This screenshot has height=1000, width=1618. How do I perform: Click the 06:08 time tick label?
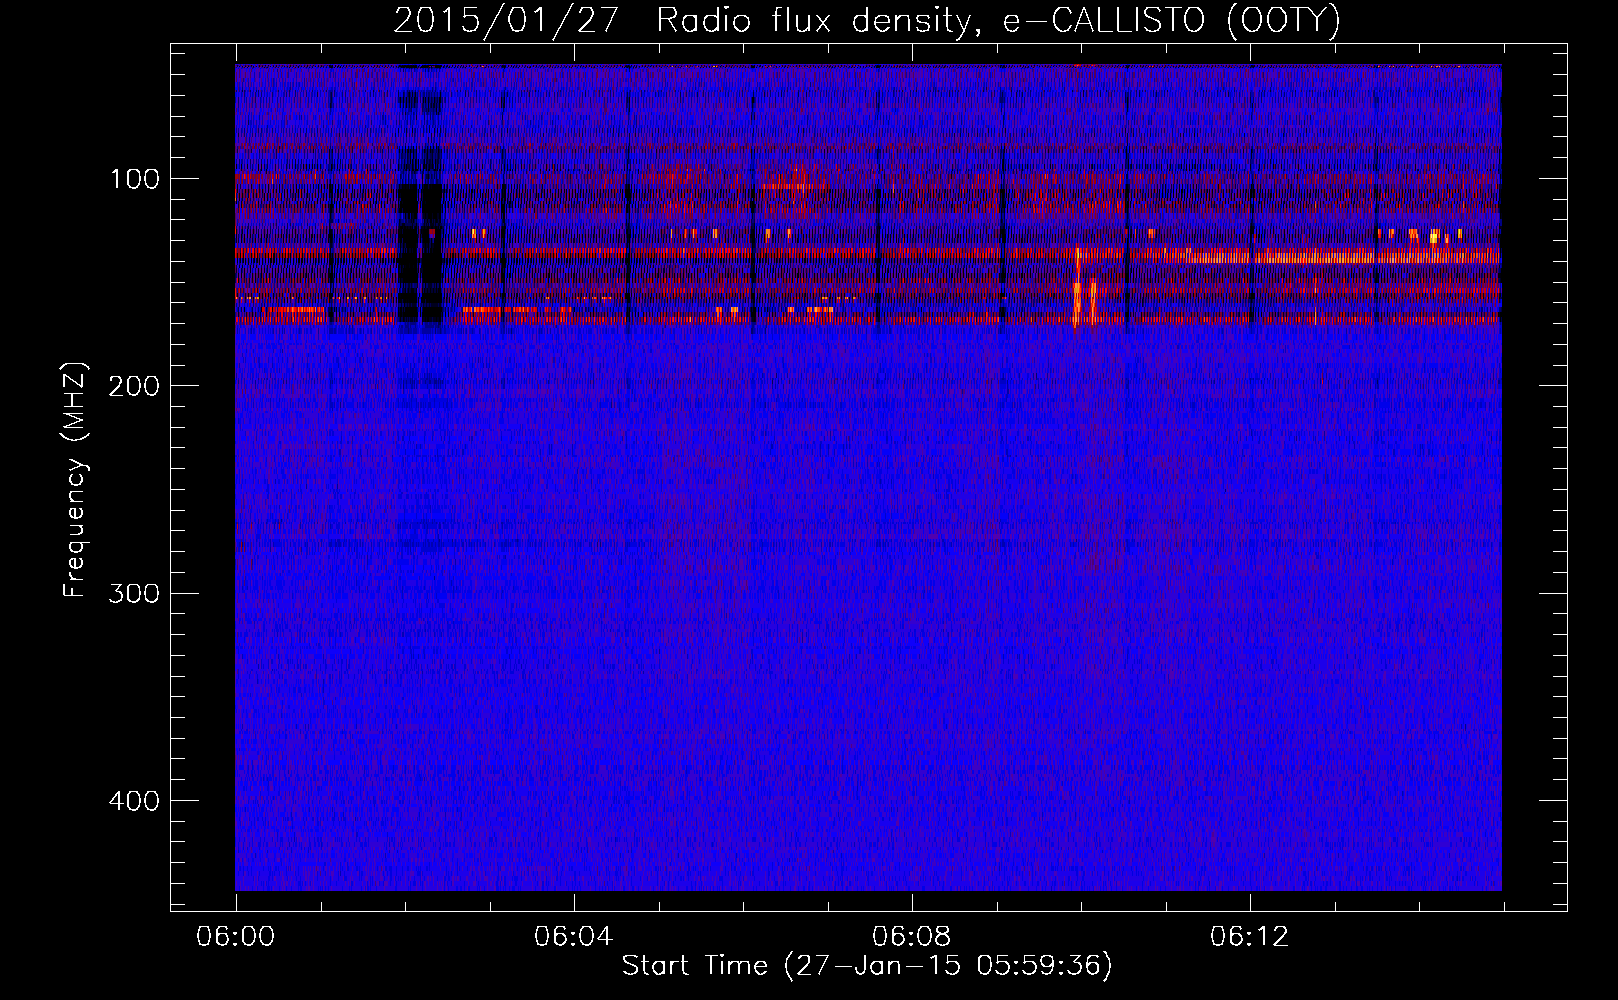click(911, 937)
